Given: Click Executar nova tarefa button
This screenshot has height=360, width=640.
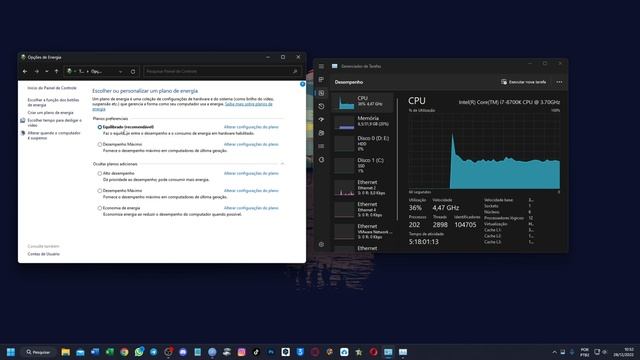Looking at the screenshot, I should 523,82.
